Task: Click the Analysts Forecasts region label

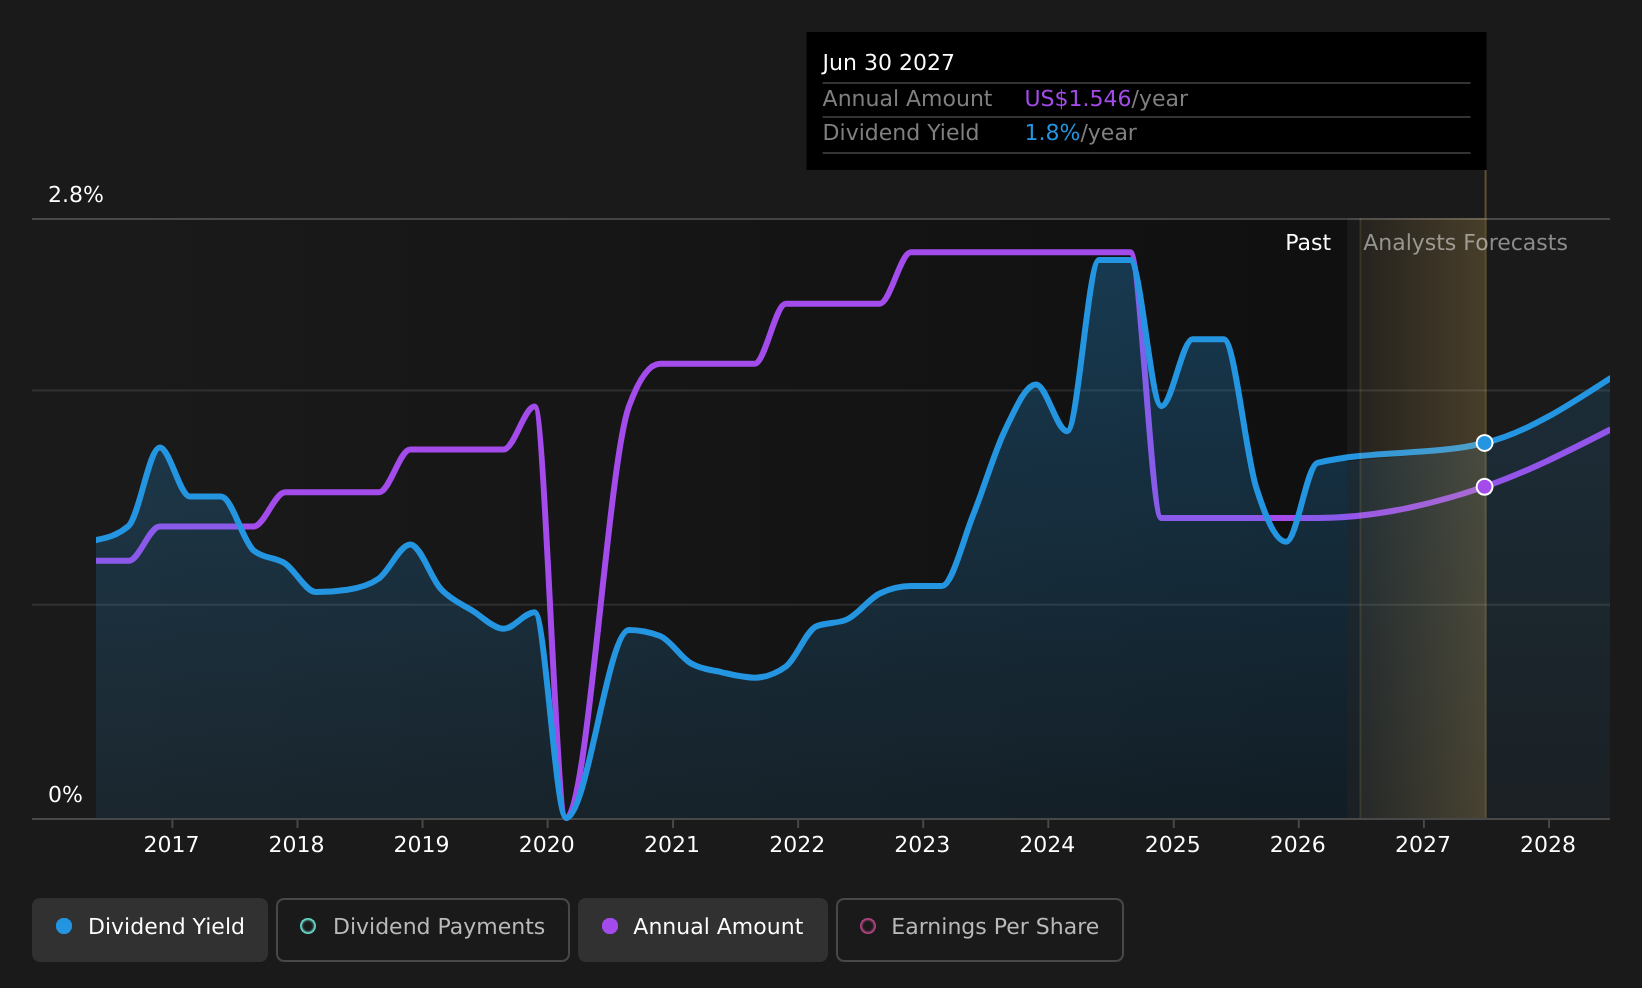Action: pyautogui.click(x=1465, y=243)
